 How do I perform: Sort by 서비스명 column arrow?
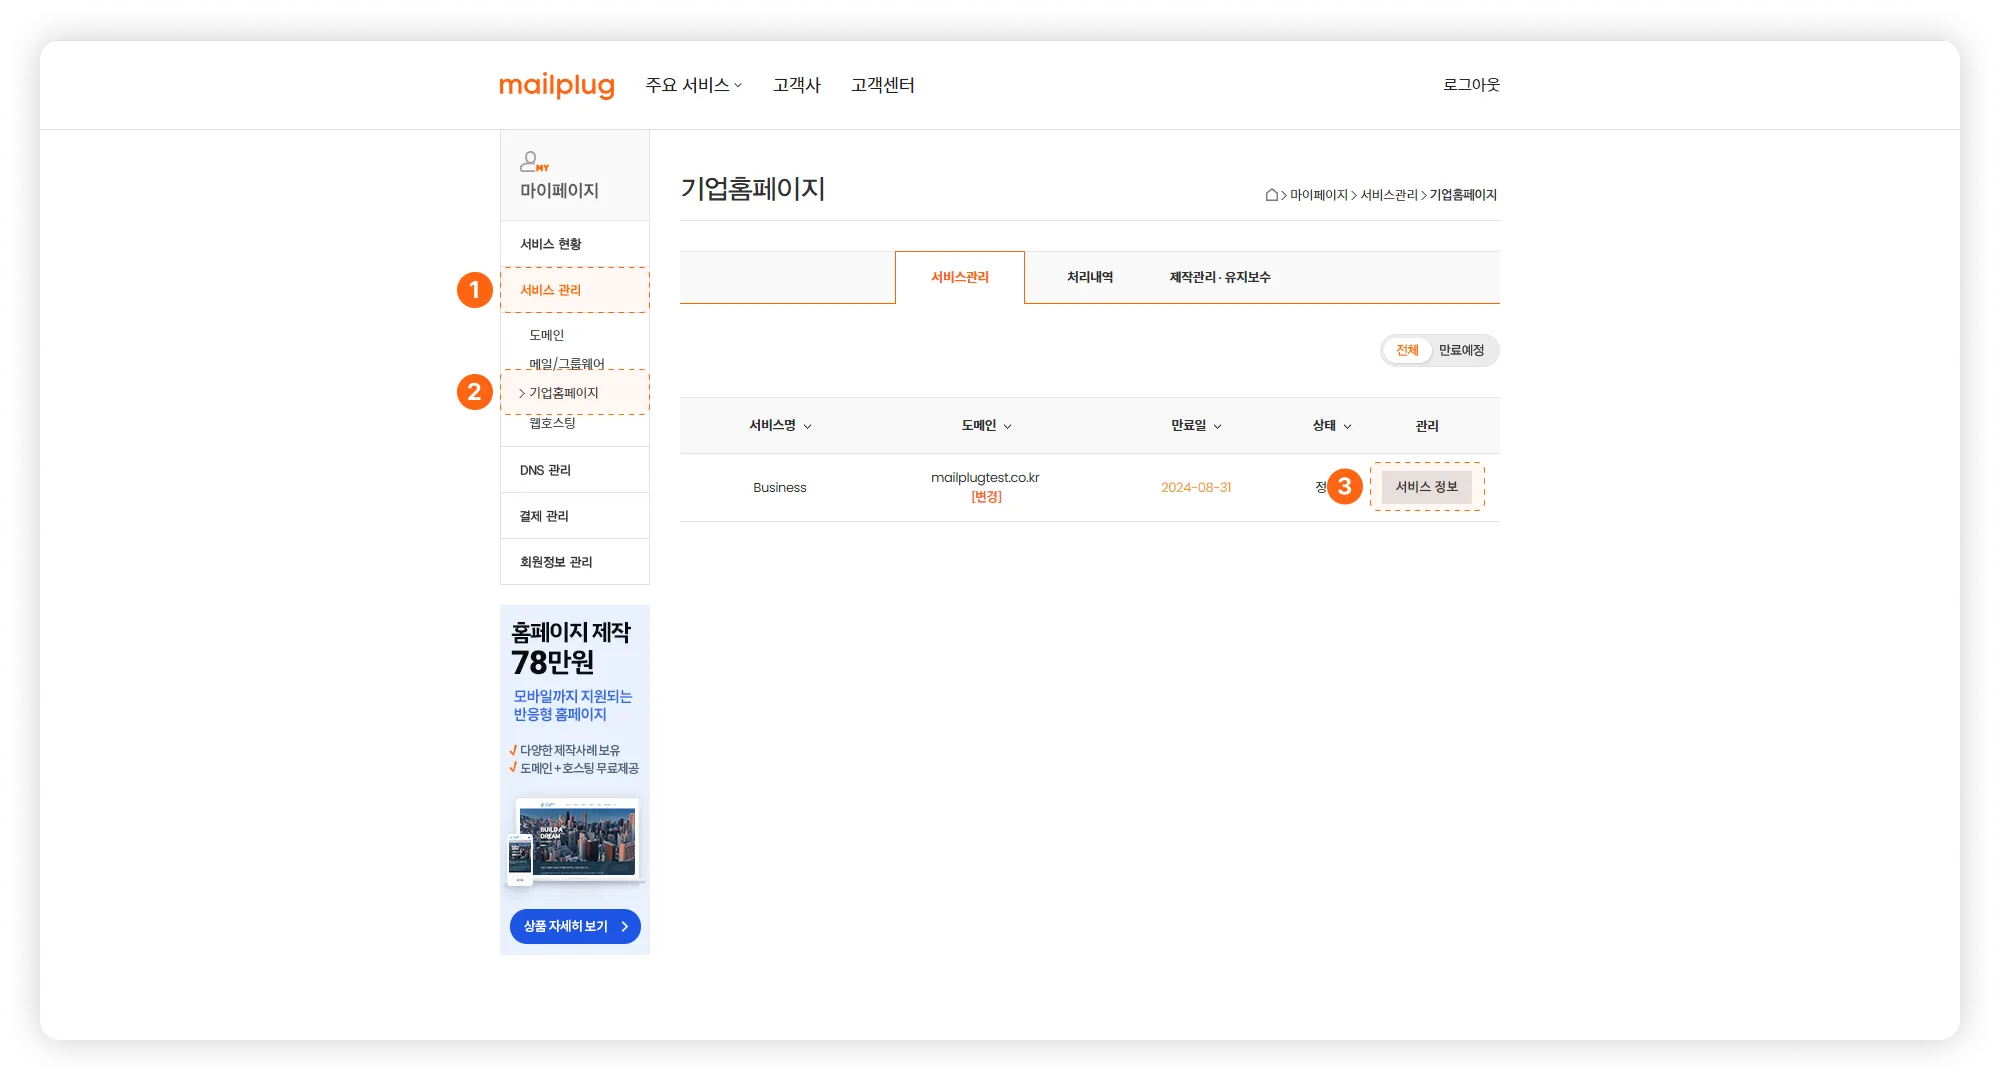[x=808, y=427]
